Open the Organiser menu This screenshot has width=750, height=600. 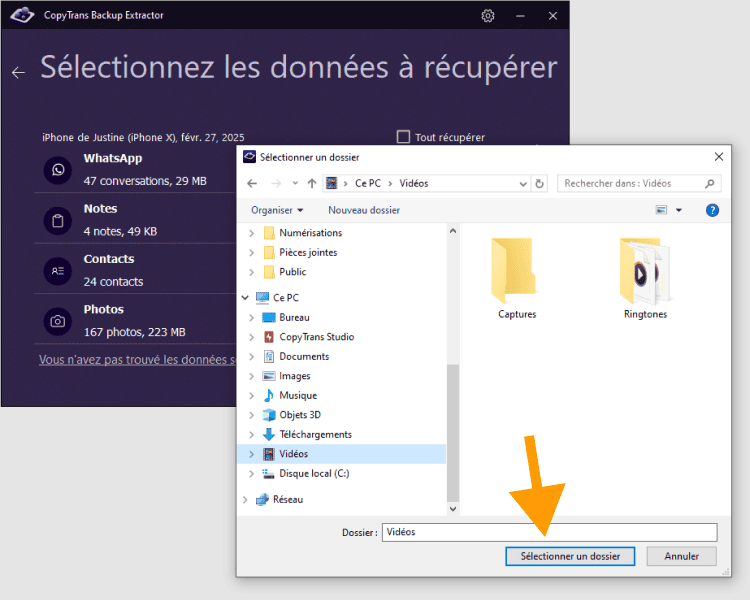tap(277, 210)
